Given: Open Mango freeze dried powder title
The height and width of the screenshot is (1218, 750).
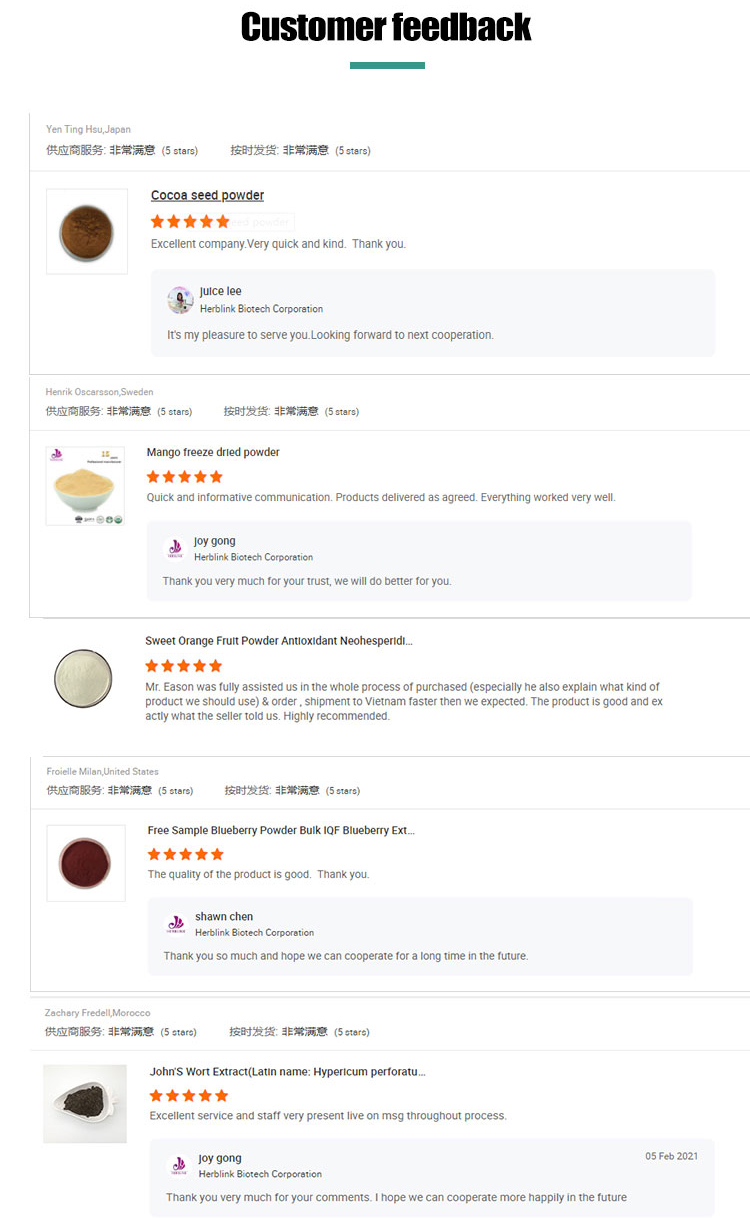Looking at the screenshot, I should [x=213, y=452].
